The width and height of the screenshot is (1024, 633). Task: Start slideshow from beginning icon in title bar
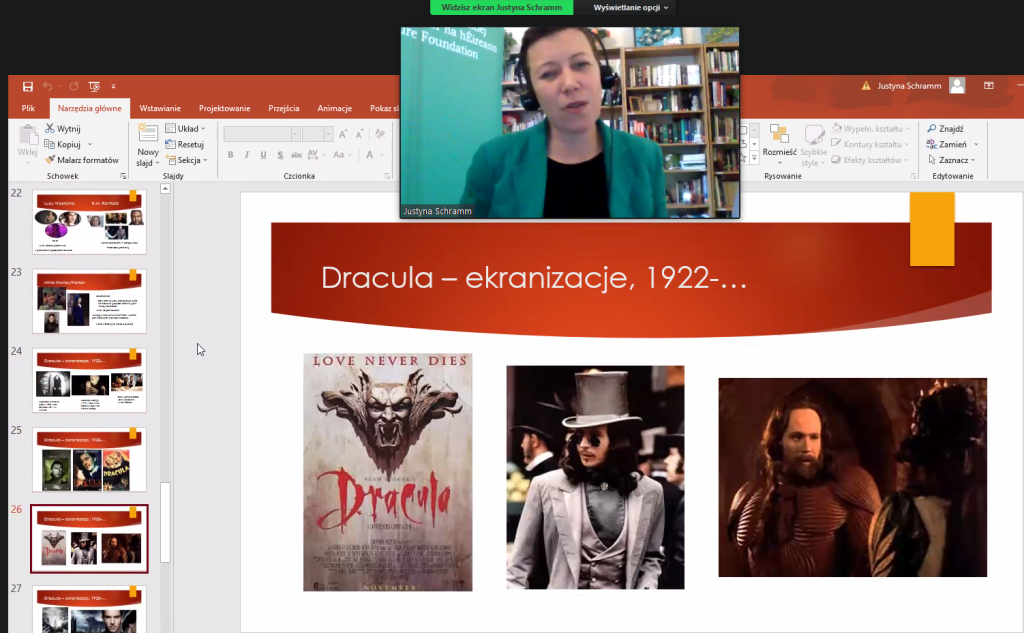pos(94,87)
